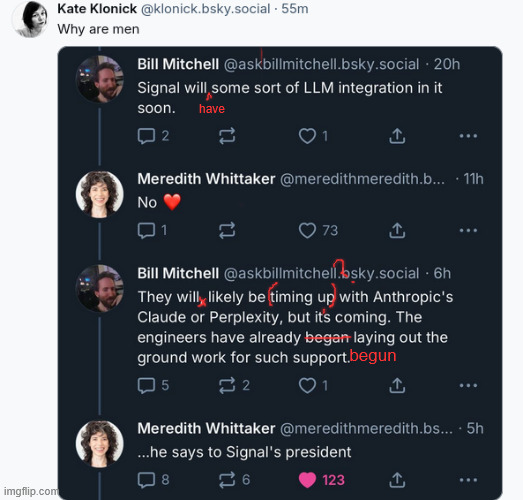Unlike Meredith's post with 123 likes
Viewport: 523px width, 500px height.
(x=322, y=480)
